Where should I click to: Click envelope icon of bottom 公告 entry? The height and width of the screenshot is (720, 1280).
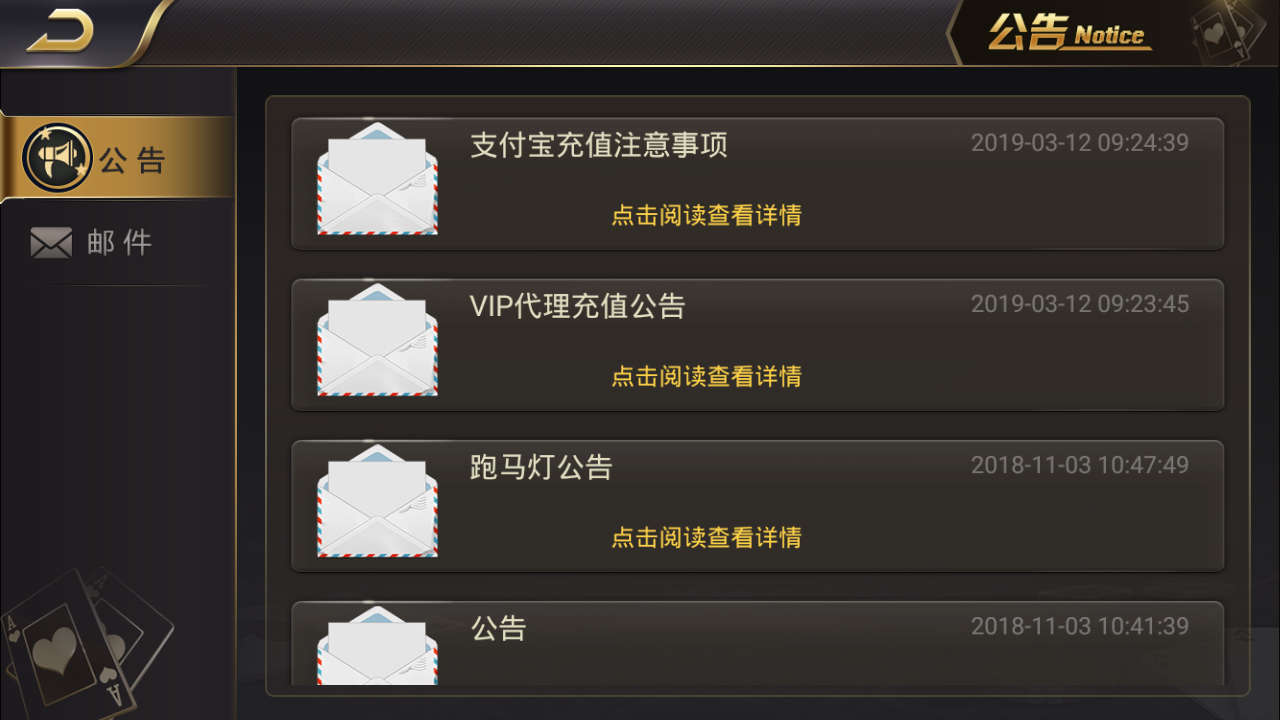coord(377,645)
